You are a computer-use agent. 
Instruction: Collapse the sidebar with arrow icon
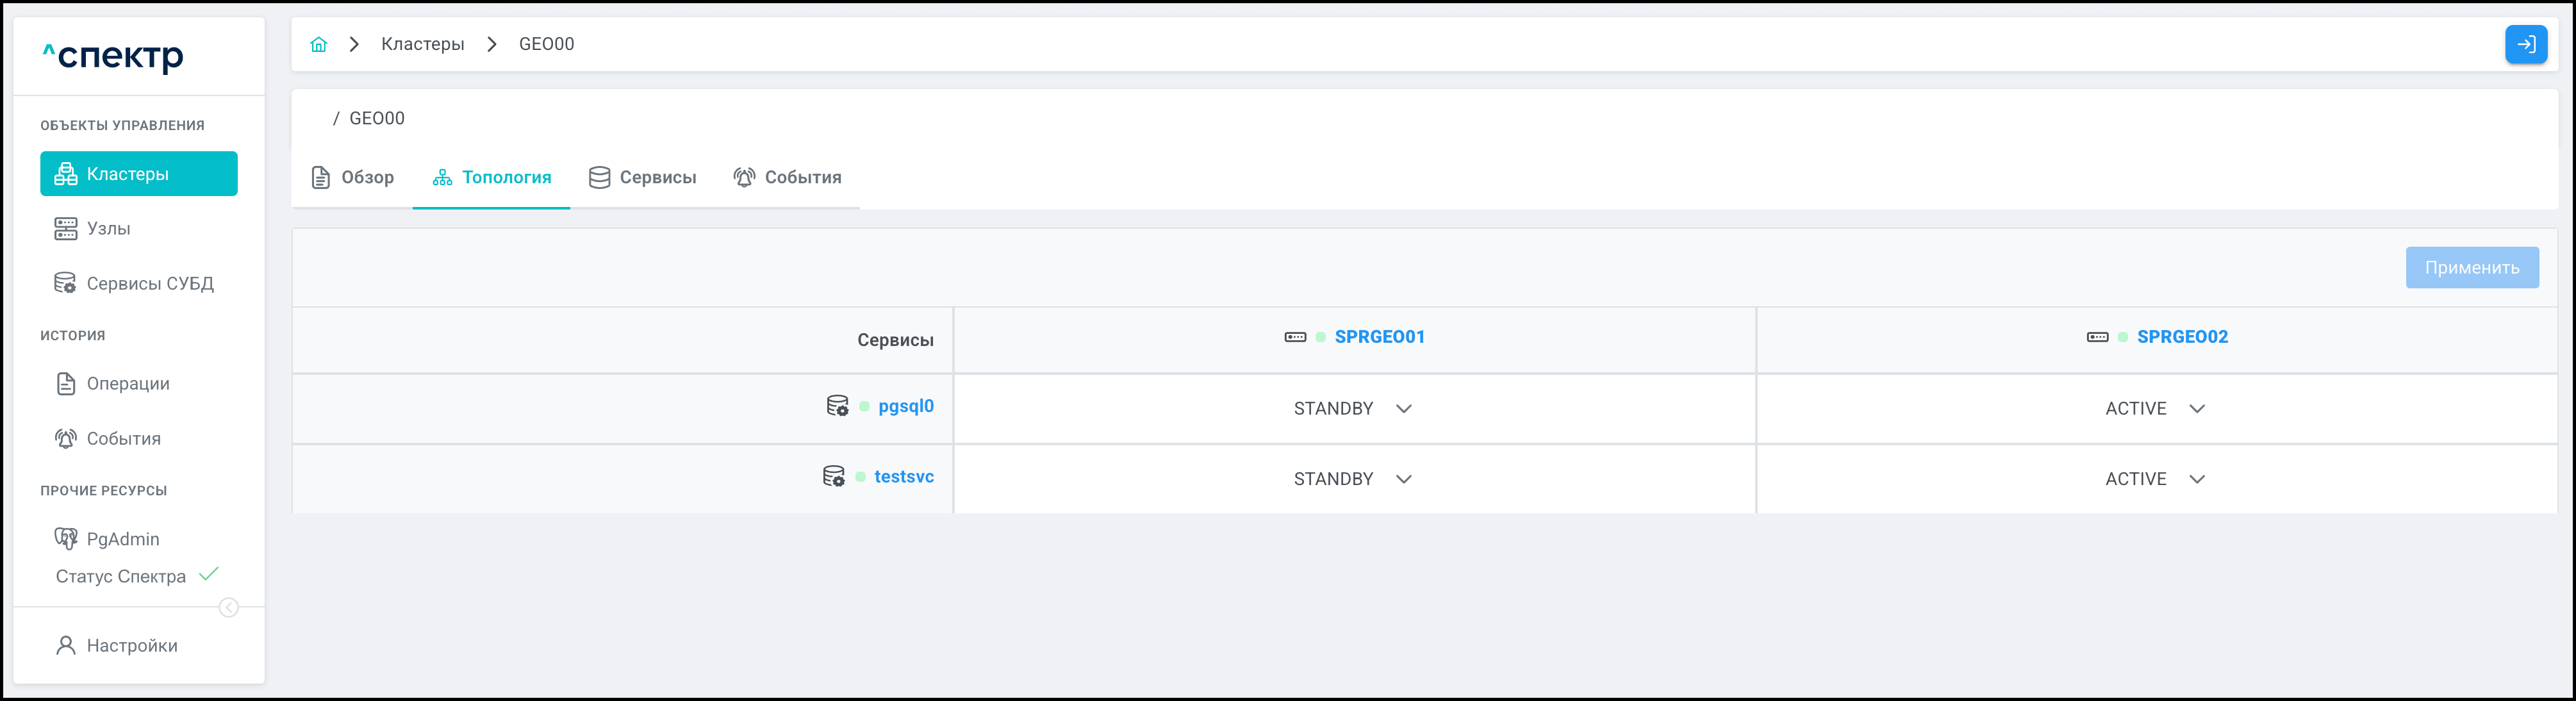tap(229, 608)
